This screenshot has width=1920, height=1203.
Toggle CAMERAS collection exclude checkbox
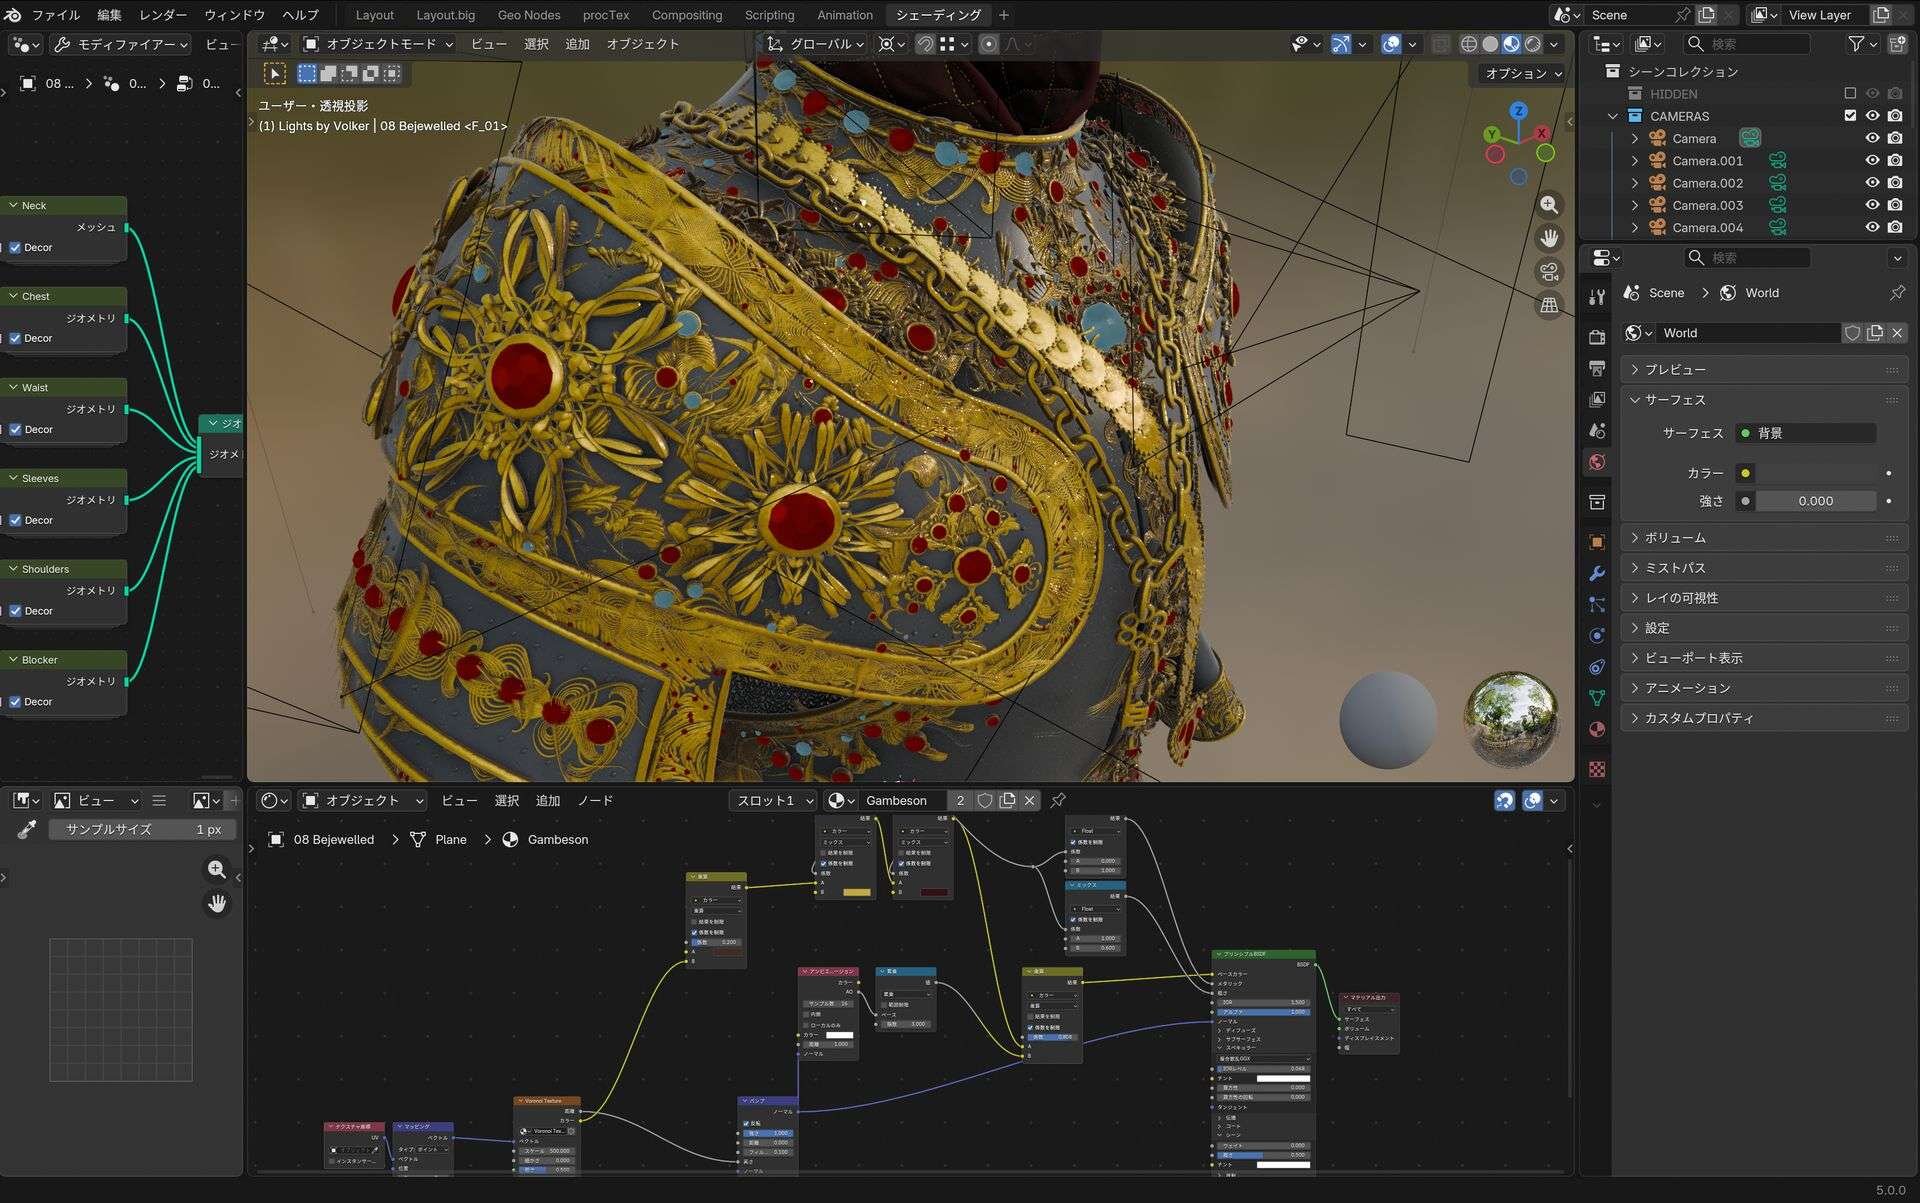click(x=1850, y=116)
